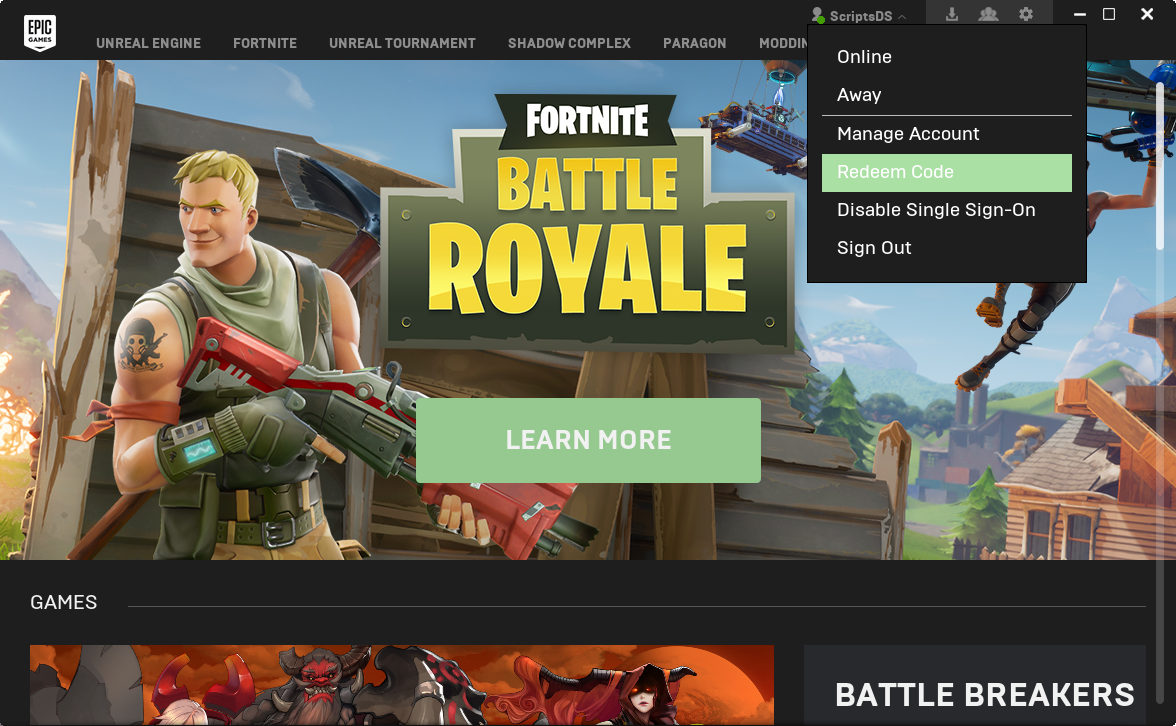The width and height of the screenshot is (1176, 726).
Task: Click the vertical scrollbar thumb
Action: [1160, 165]
